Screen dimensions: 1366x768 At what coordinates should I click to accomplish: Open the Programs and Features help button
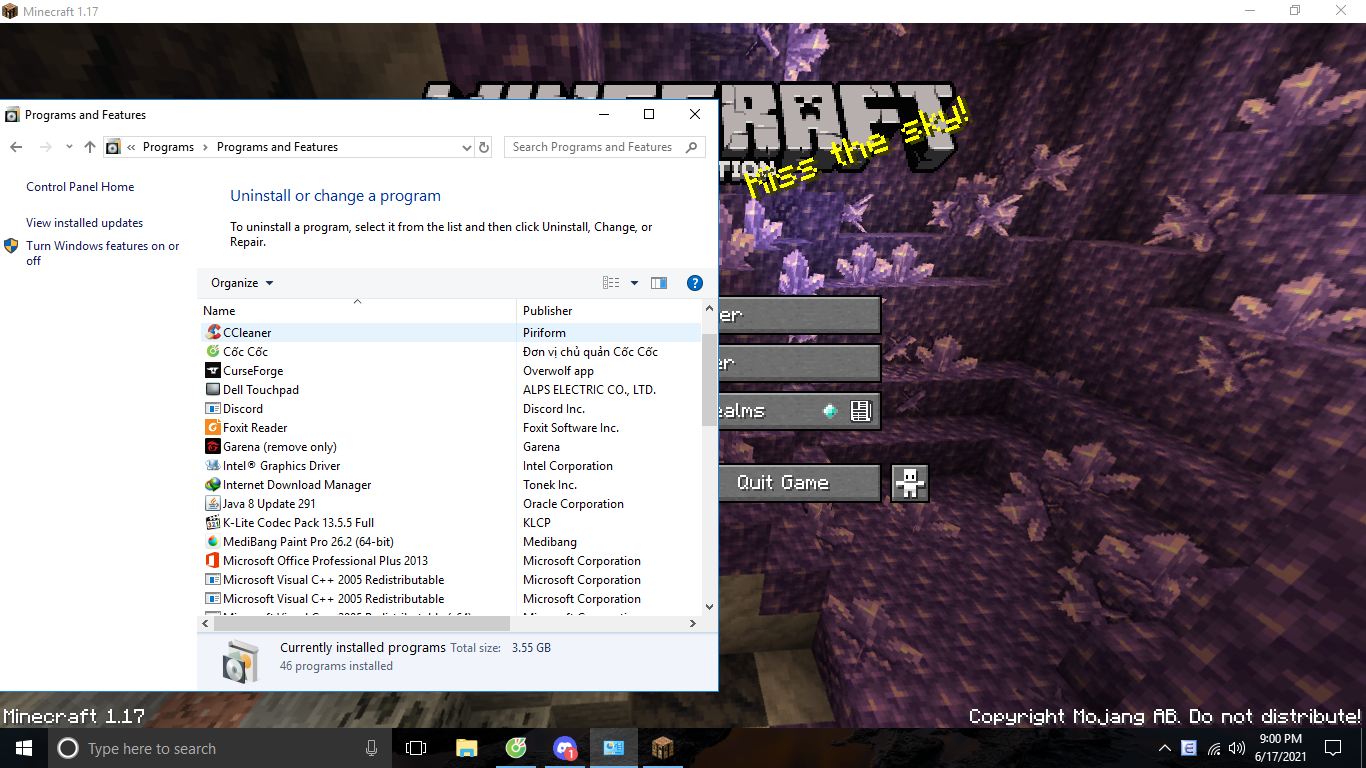695,283
